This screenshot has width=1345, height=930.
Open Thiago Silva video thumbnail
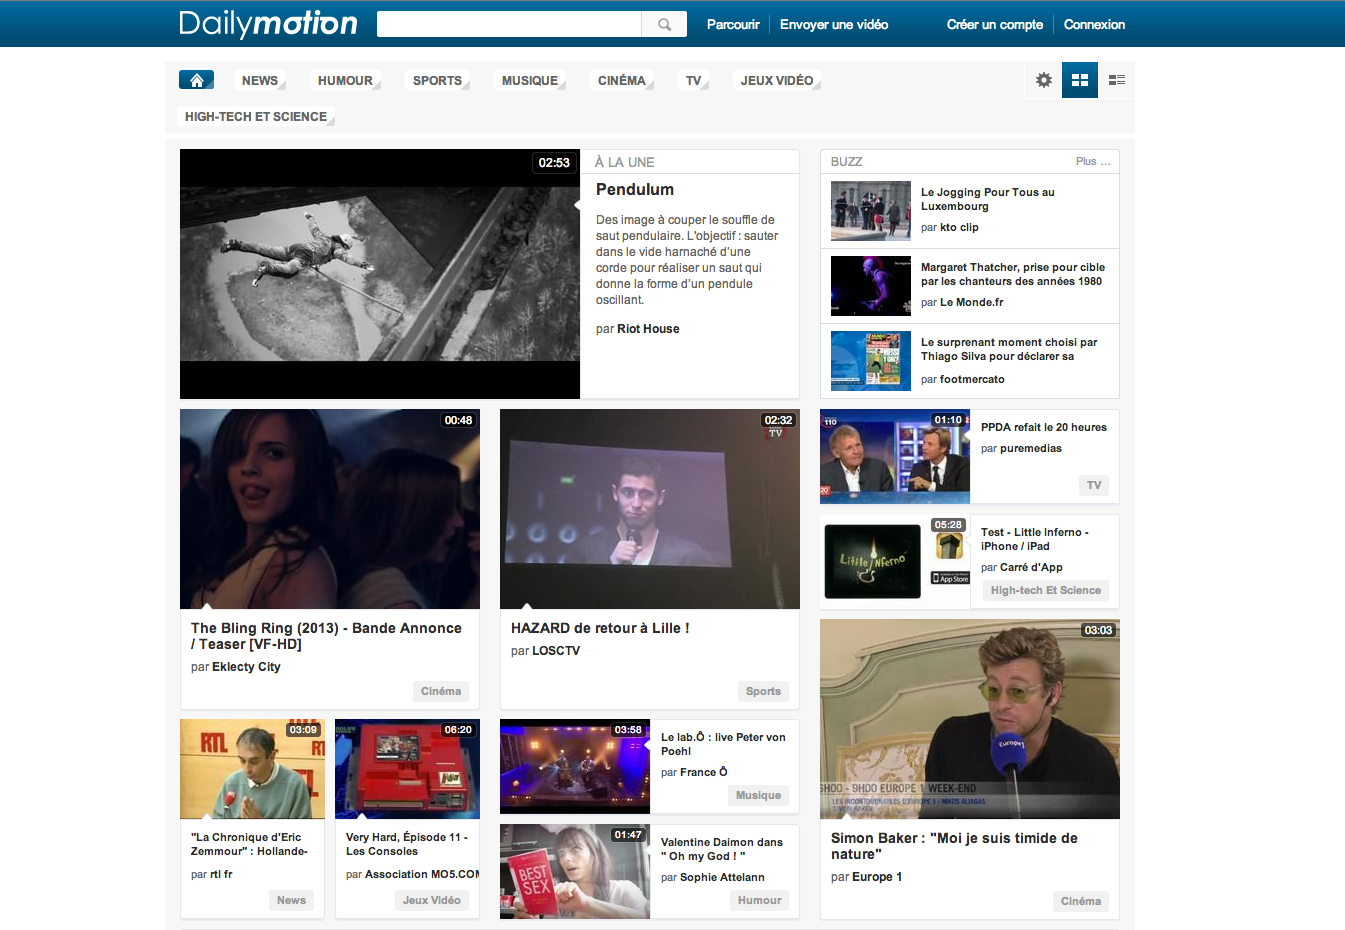(x=871, y=361)
